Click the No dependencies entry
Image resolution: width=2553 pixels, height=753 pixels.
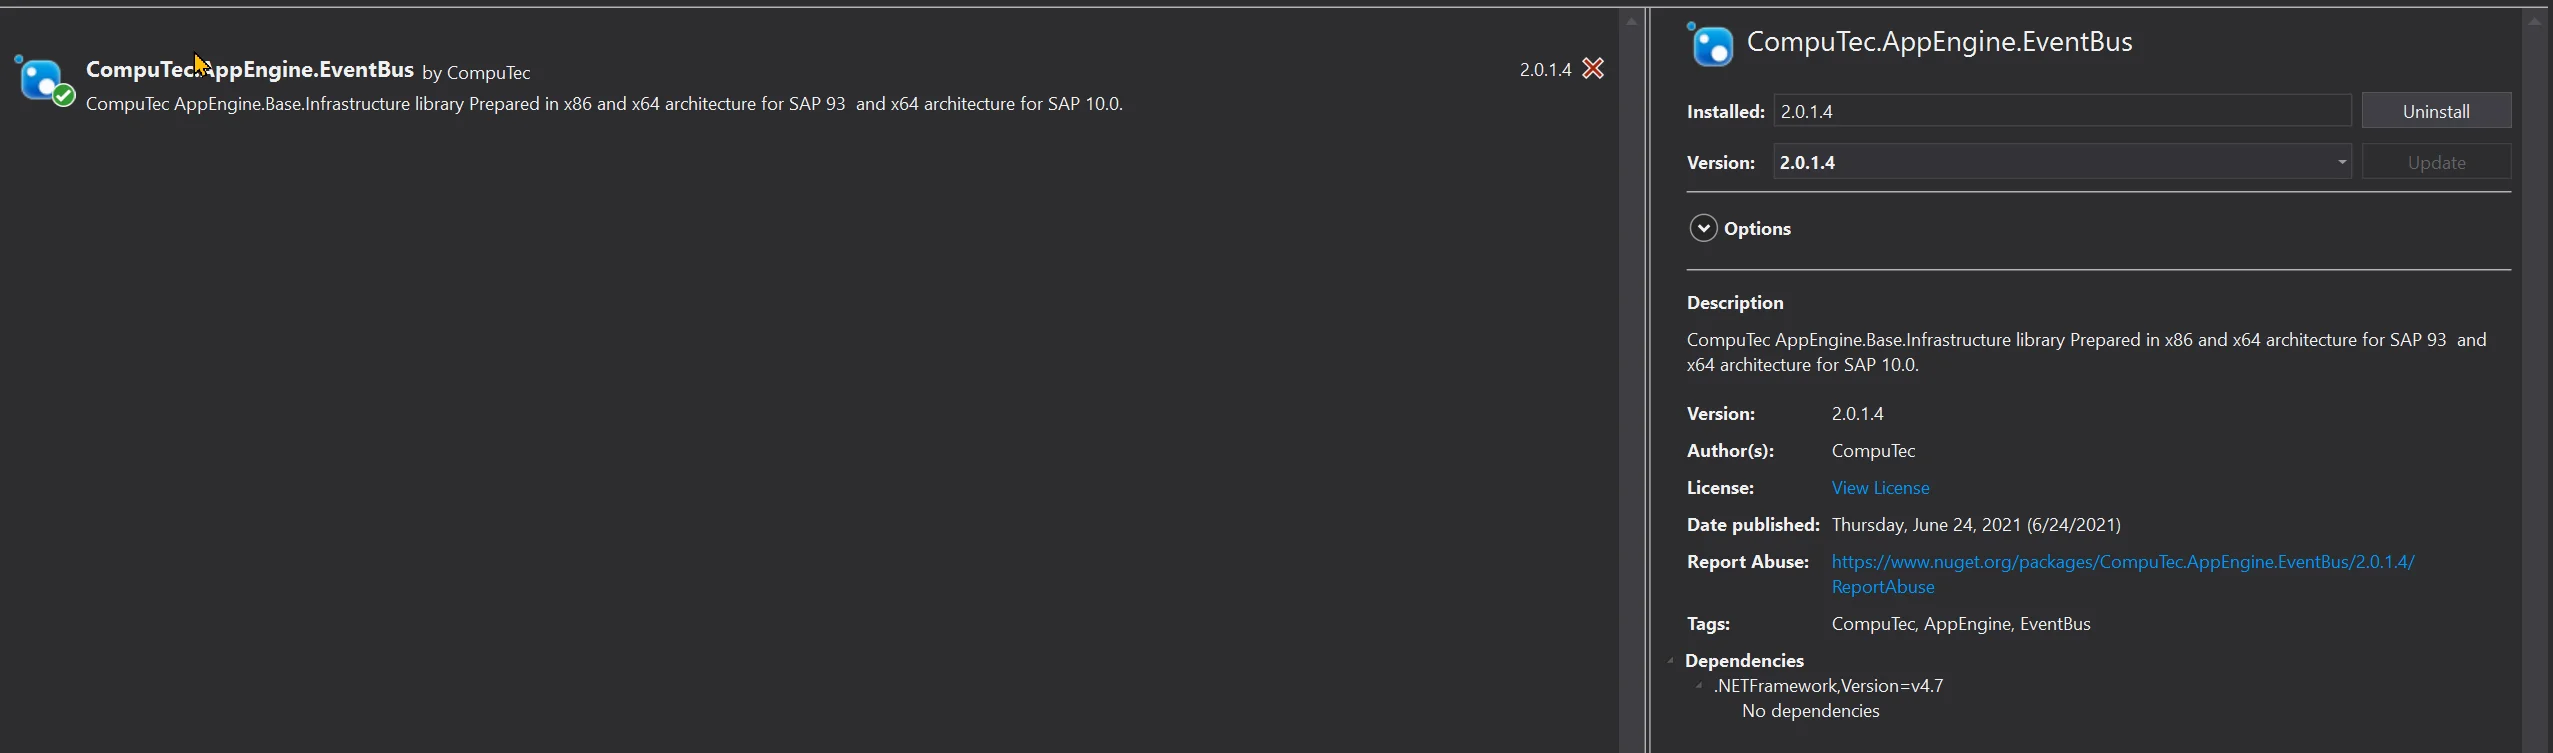tap(1810, 711)
